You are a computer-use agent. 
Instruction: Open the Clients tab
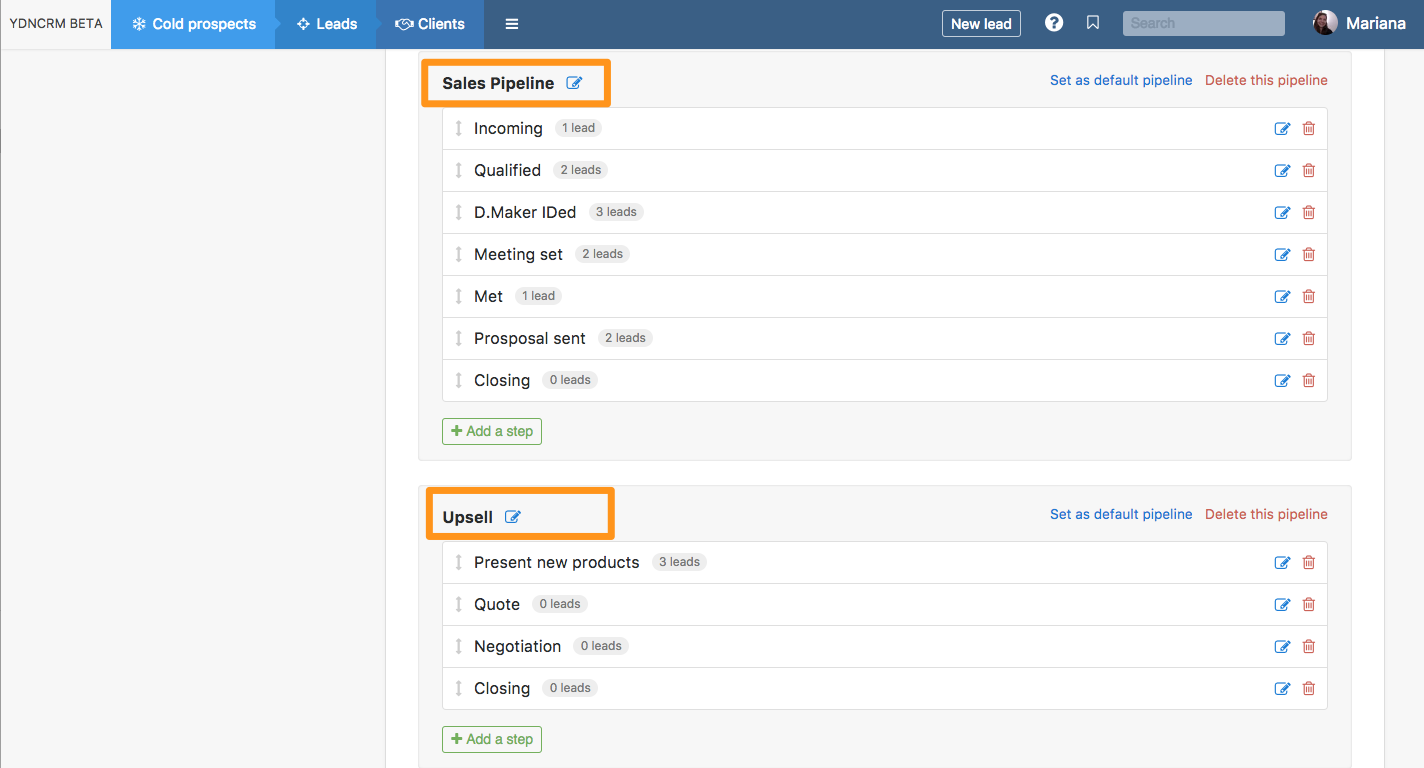pos(430,24)
